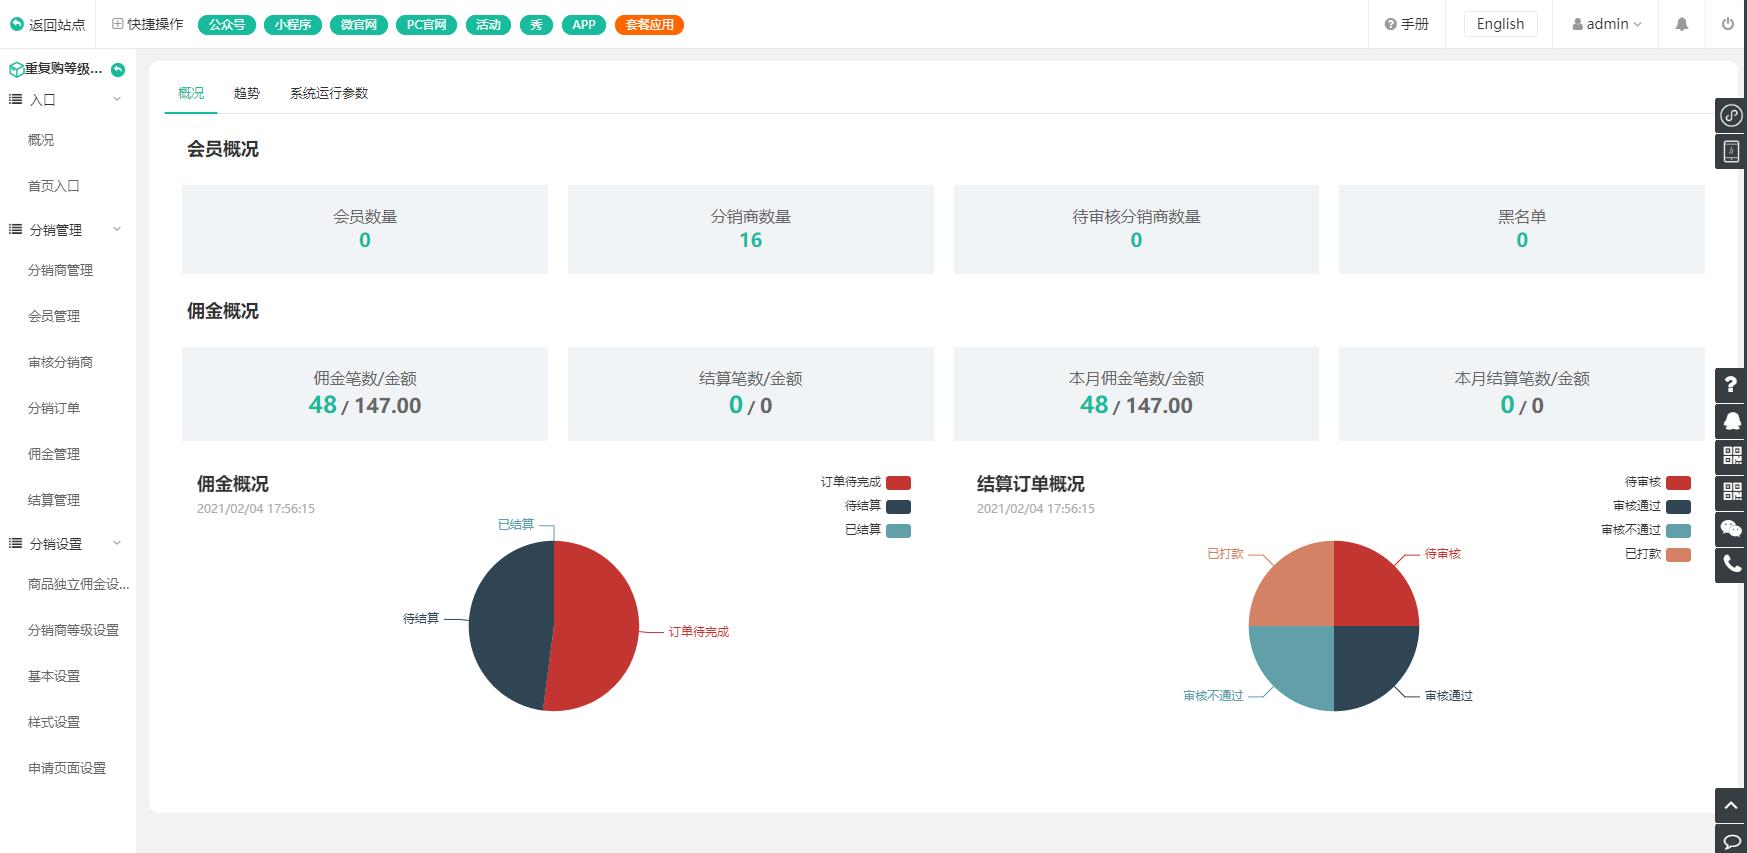Viewport: 1747px width, 853px height.
Task: Expand the admin user dropdown
Action: 1607,24
